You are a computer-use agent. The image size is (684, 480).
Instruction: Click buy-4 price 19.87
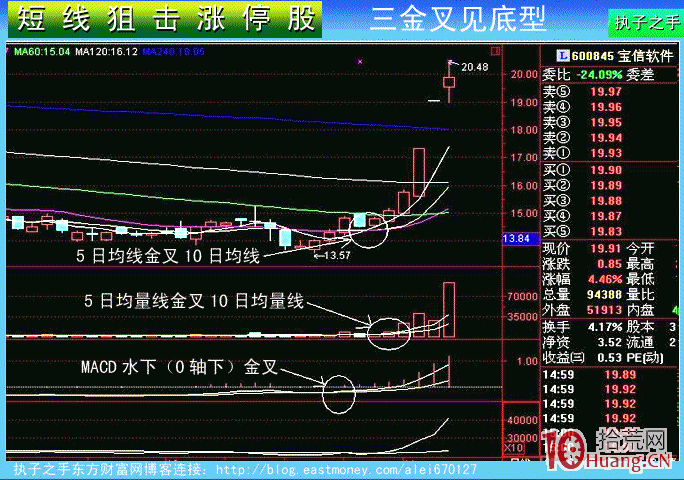pyautogui.click(x=606, y=216)
